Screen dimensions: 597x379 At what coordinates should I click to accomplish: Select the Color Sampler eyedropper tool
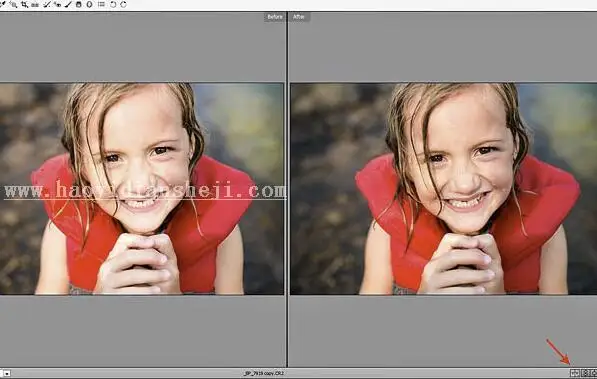(x=3, y=4)
